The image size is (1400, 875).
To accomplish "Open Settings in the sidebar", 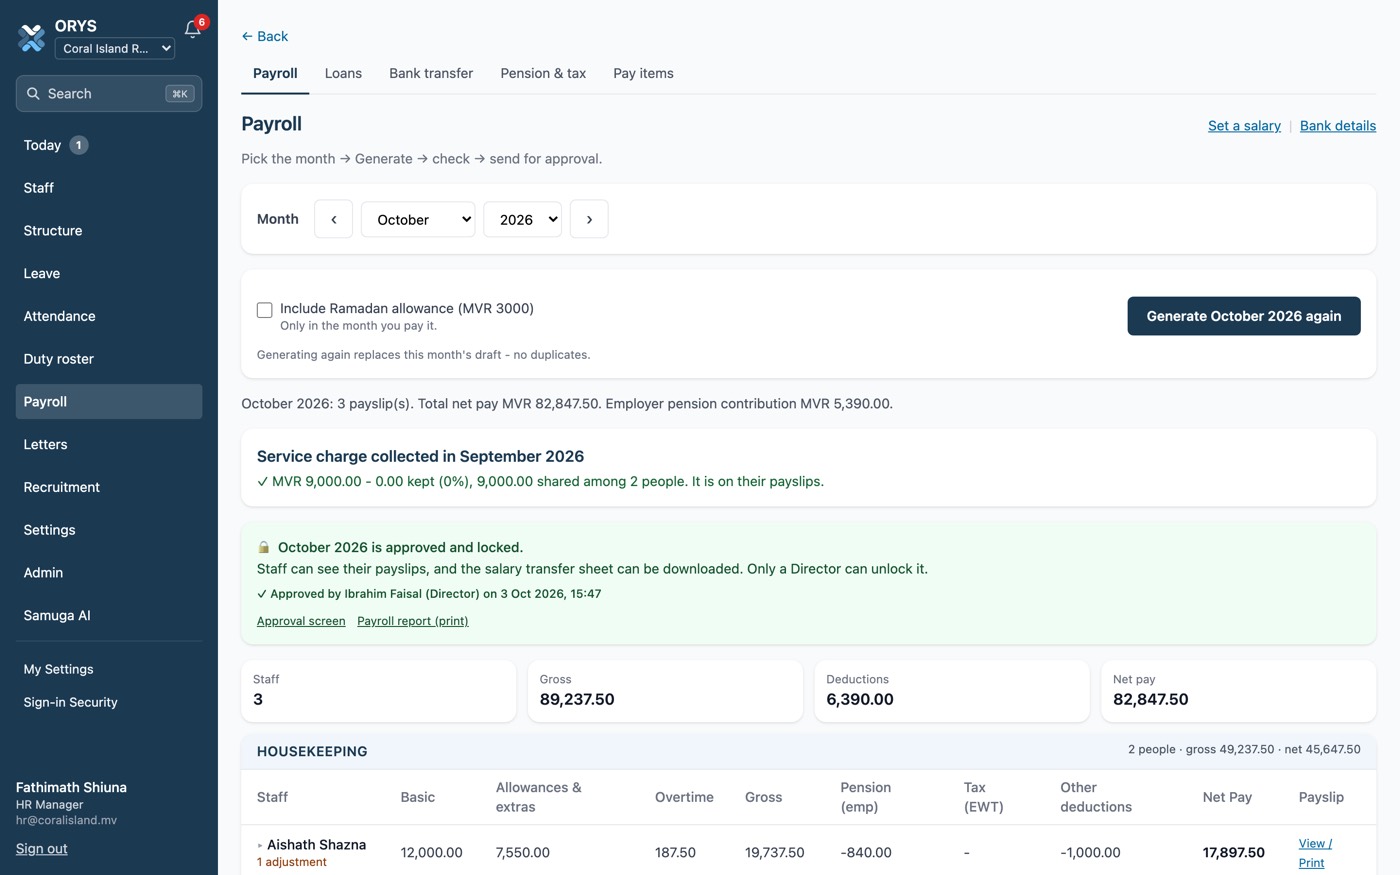I will [109, 530].
